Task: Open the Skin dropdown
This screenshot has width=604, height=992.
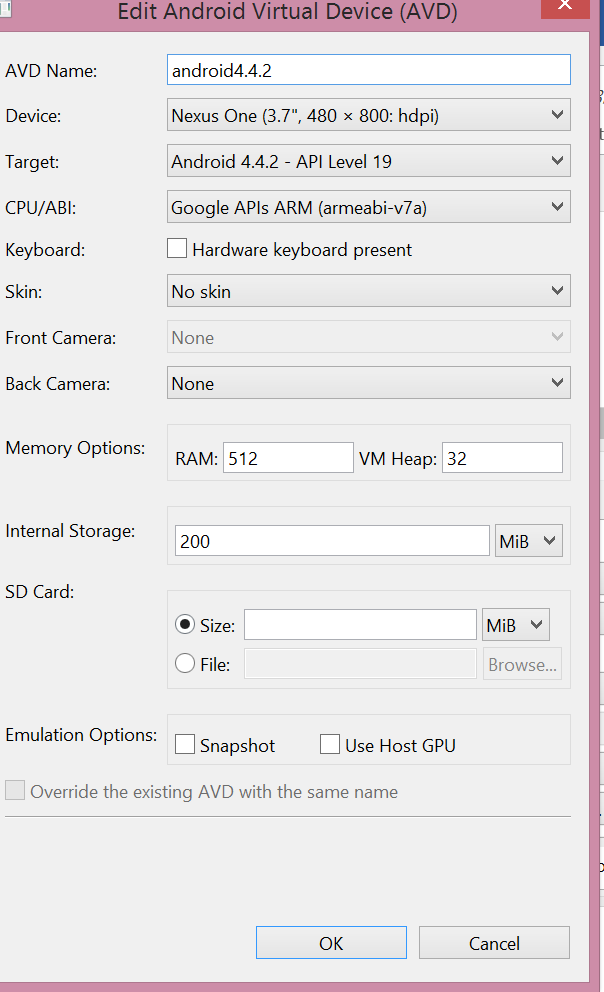Action: point(369,291)
